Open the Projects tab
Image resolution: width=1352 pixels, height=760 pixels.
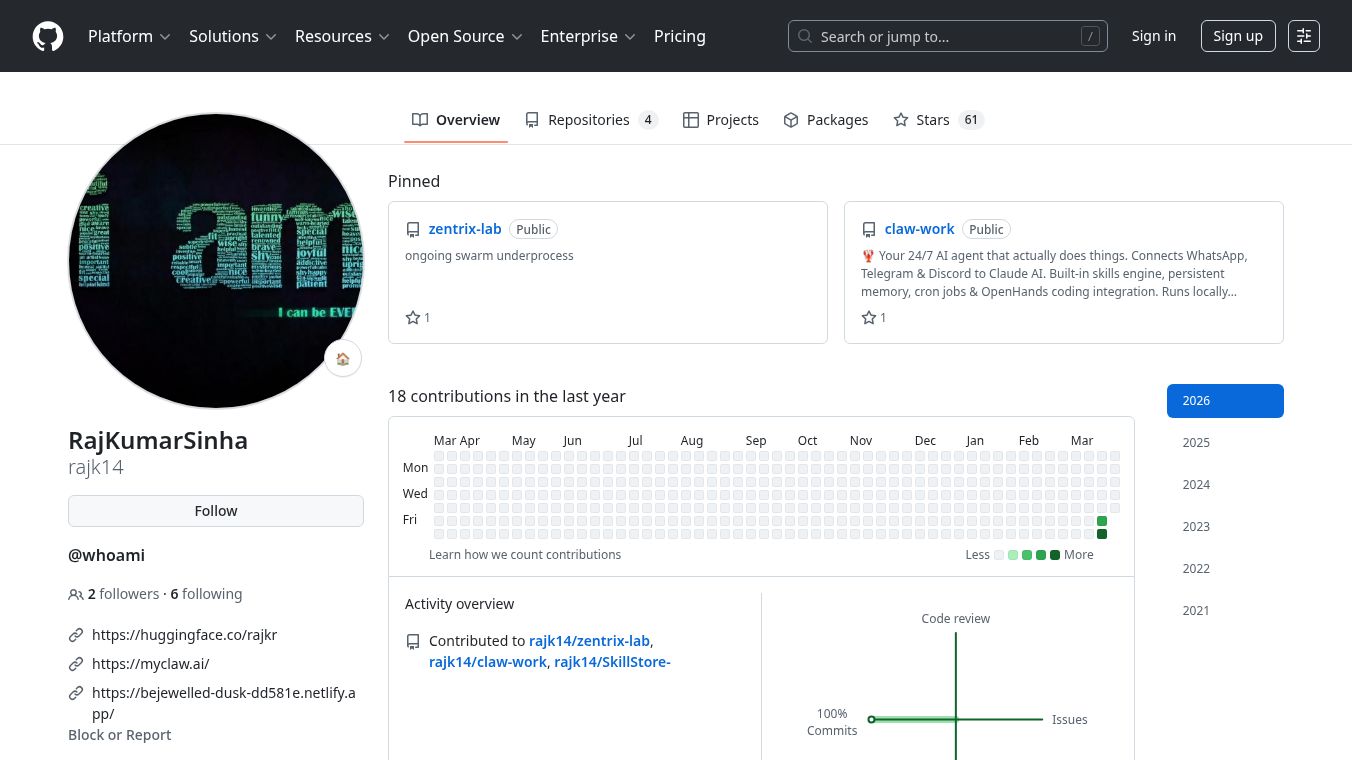[721, 120]
